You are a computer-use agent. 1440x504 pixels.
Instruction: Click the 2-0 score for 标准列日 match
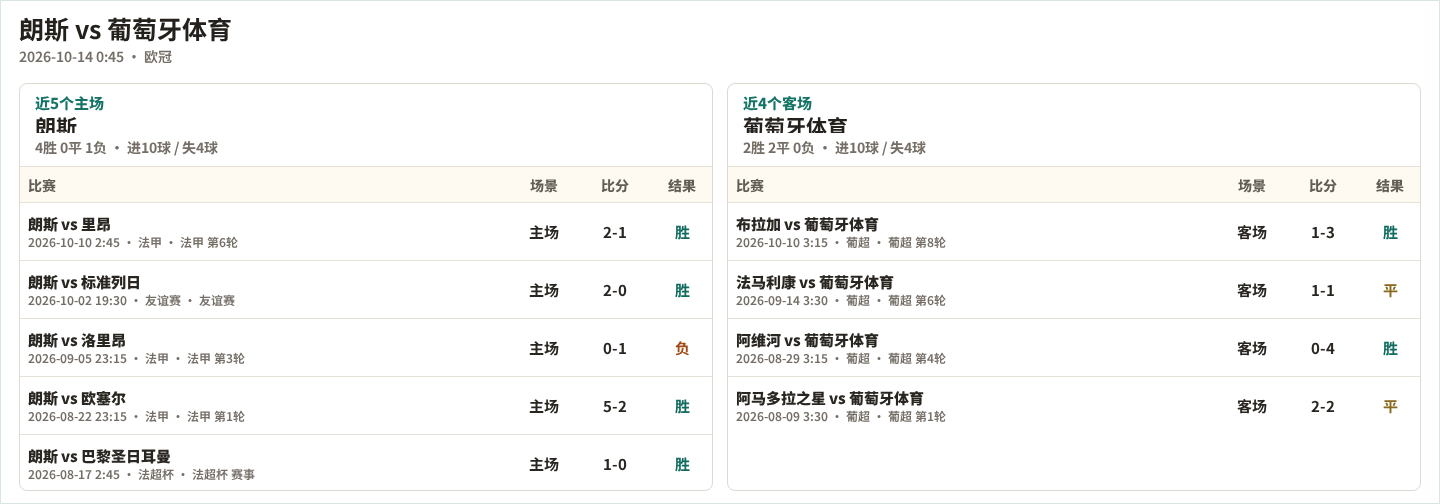pos(615,290)
